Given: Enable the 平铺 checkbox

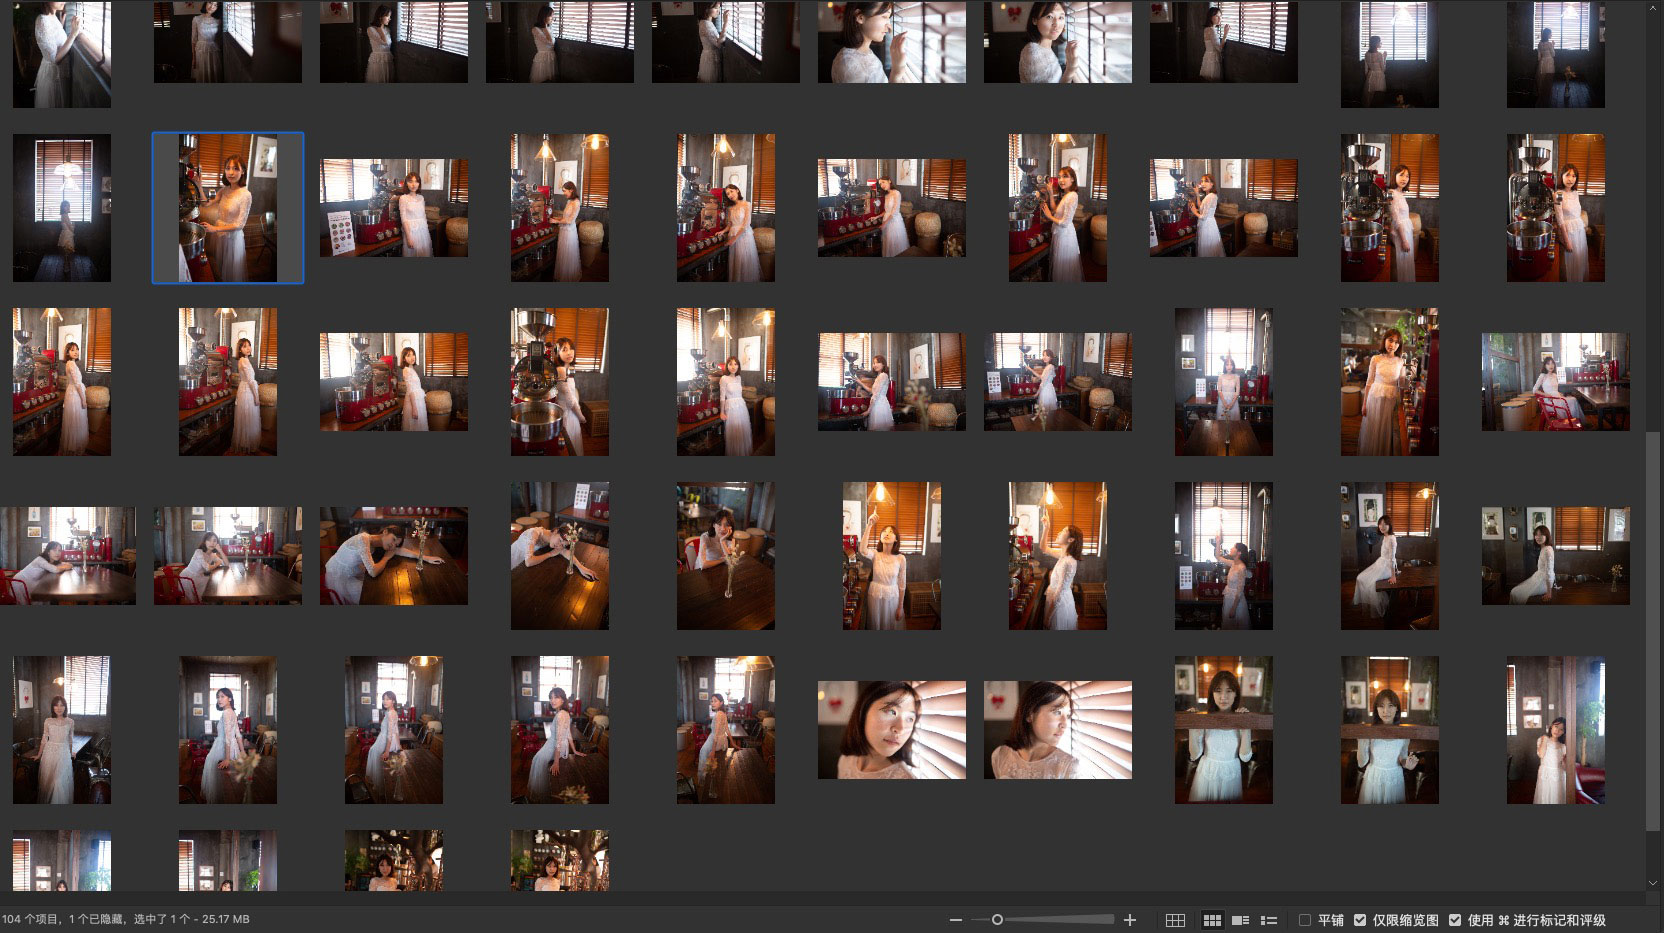Looking at the screenshot, I should (x=1305, y=920).
